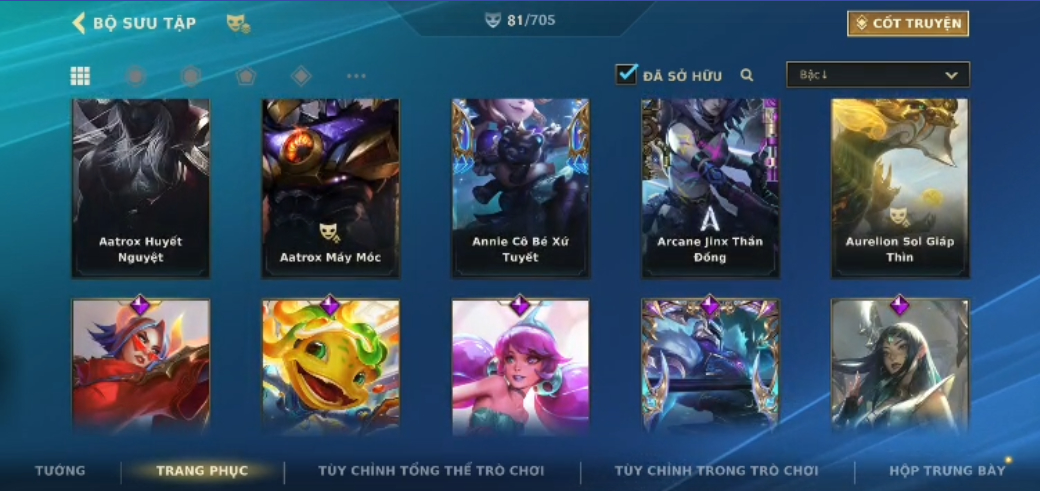This screenshot has width=1040, height=491.
Task: Open the mask coins icon next to Bộ Sưu Tập
Action: [x=238, y=24]
